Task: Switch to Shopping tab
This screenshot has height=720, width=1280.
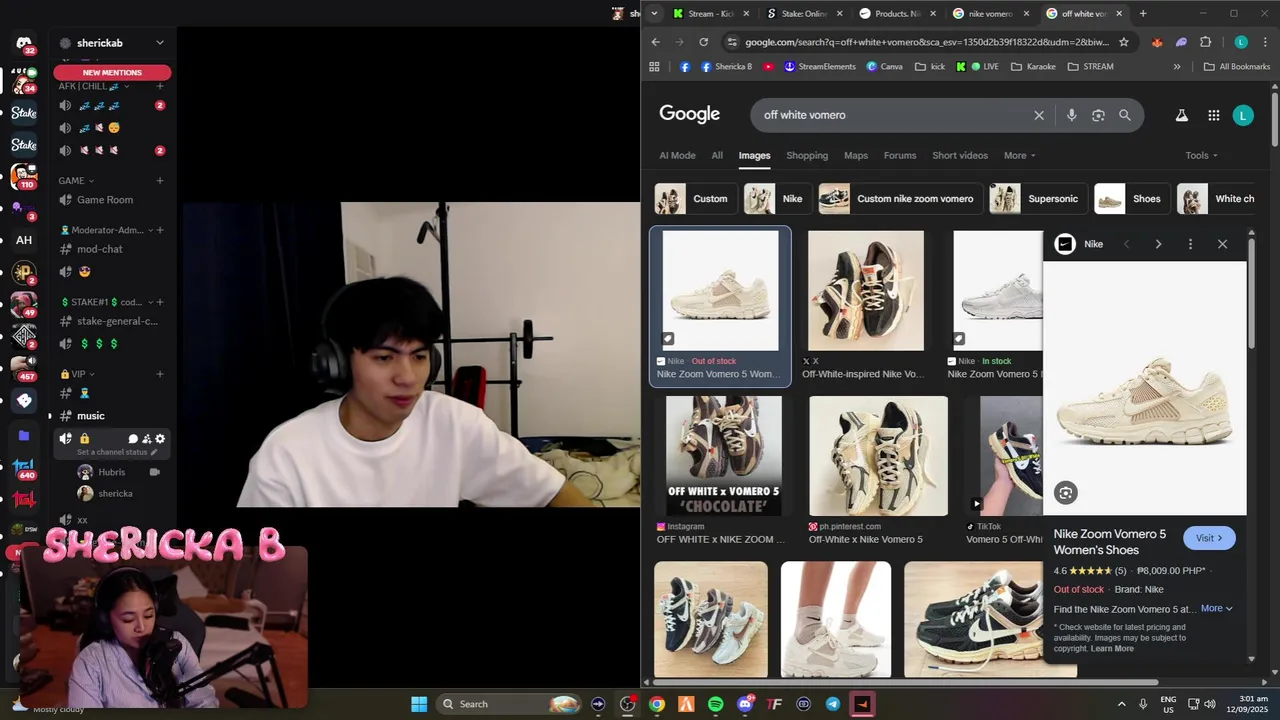Action: tap(807, 155)
